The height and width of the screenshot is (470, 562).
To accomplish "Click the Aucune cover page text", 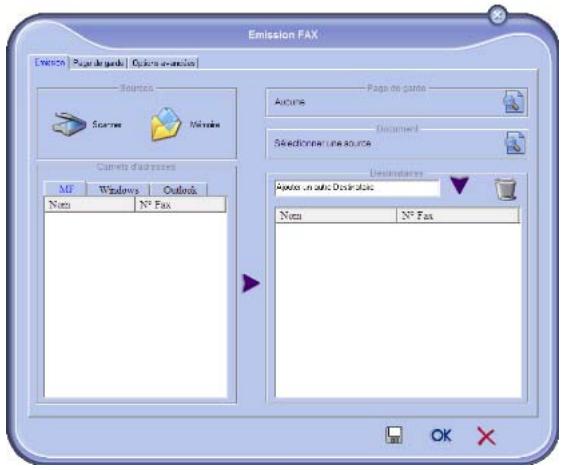I will (290, 102).
